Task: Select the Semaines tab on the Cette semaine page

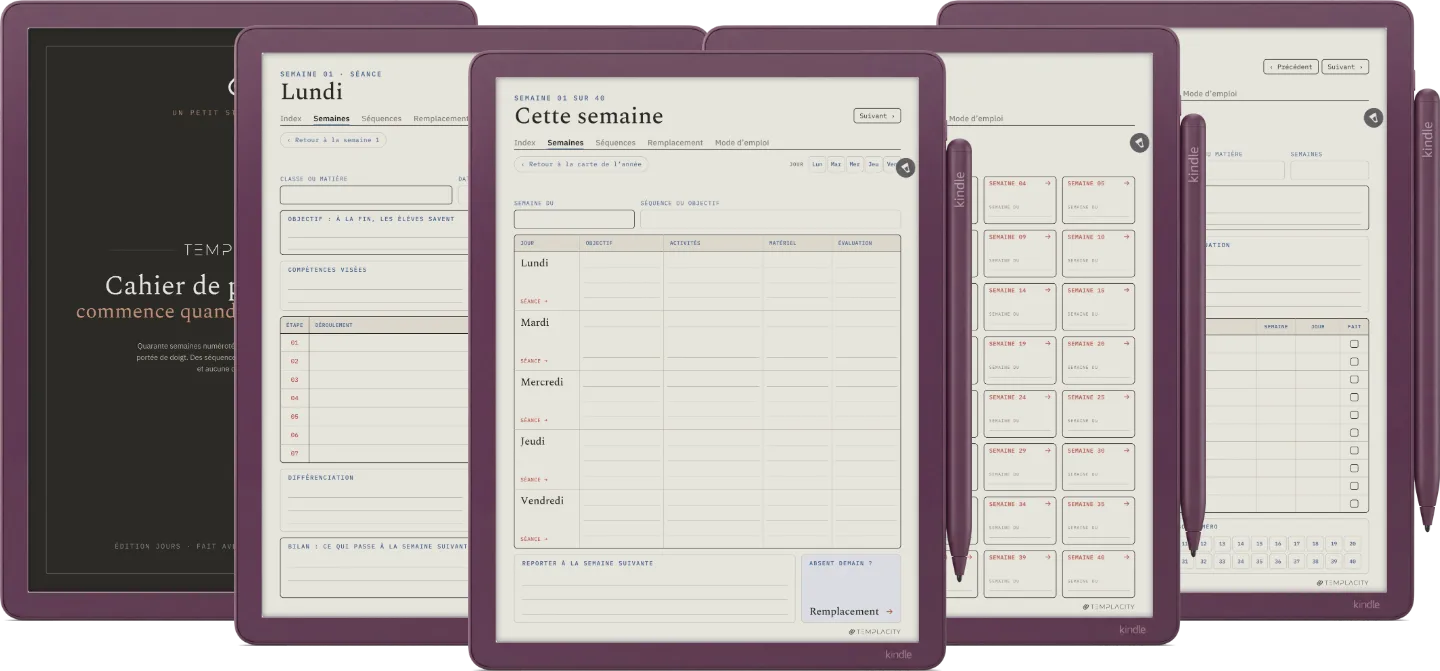Action: tap(565, 143)
